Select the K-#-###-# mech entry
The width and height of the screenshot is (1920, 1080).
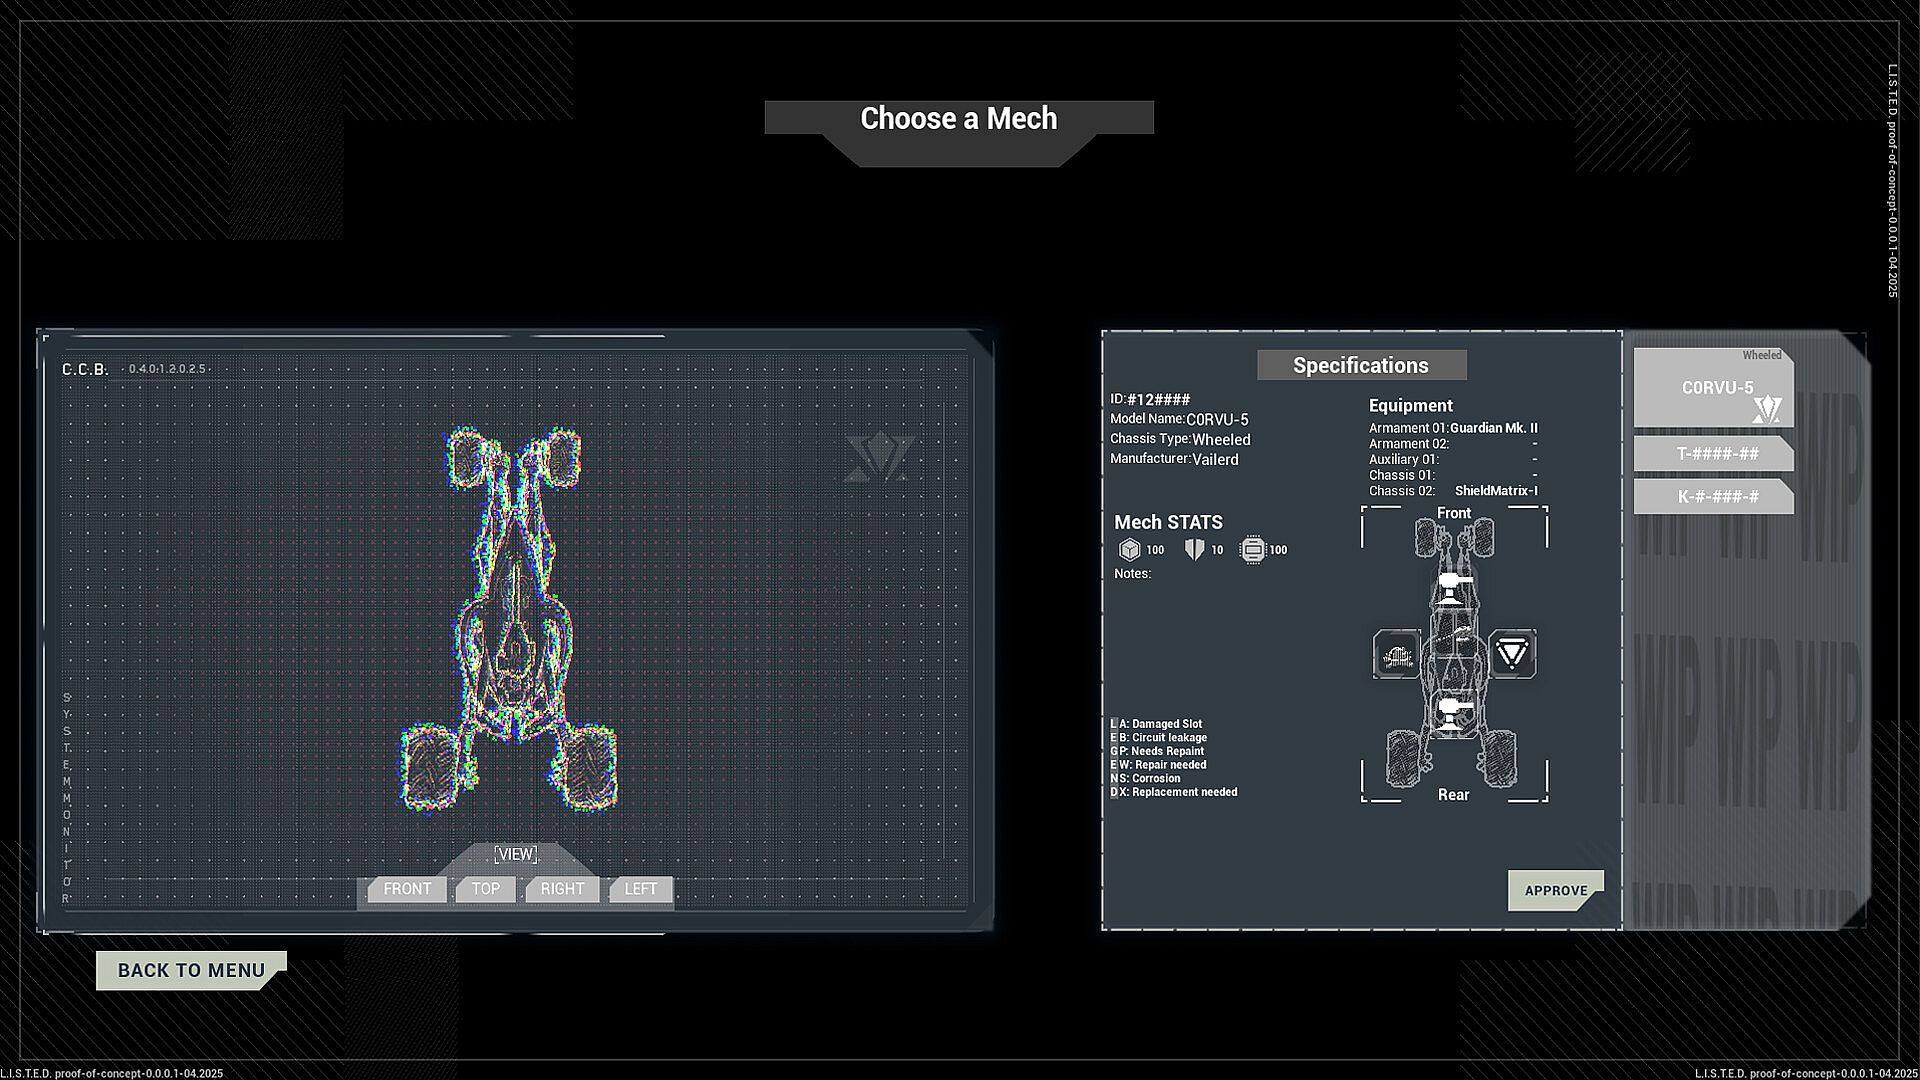click(x=1716, y=497)
